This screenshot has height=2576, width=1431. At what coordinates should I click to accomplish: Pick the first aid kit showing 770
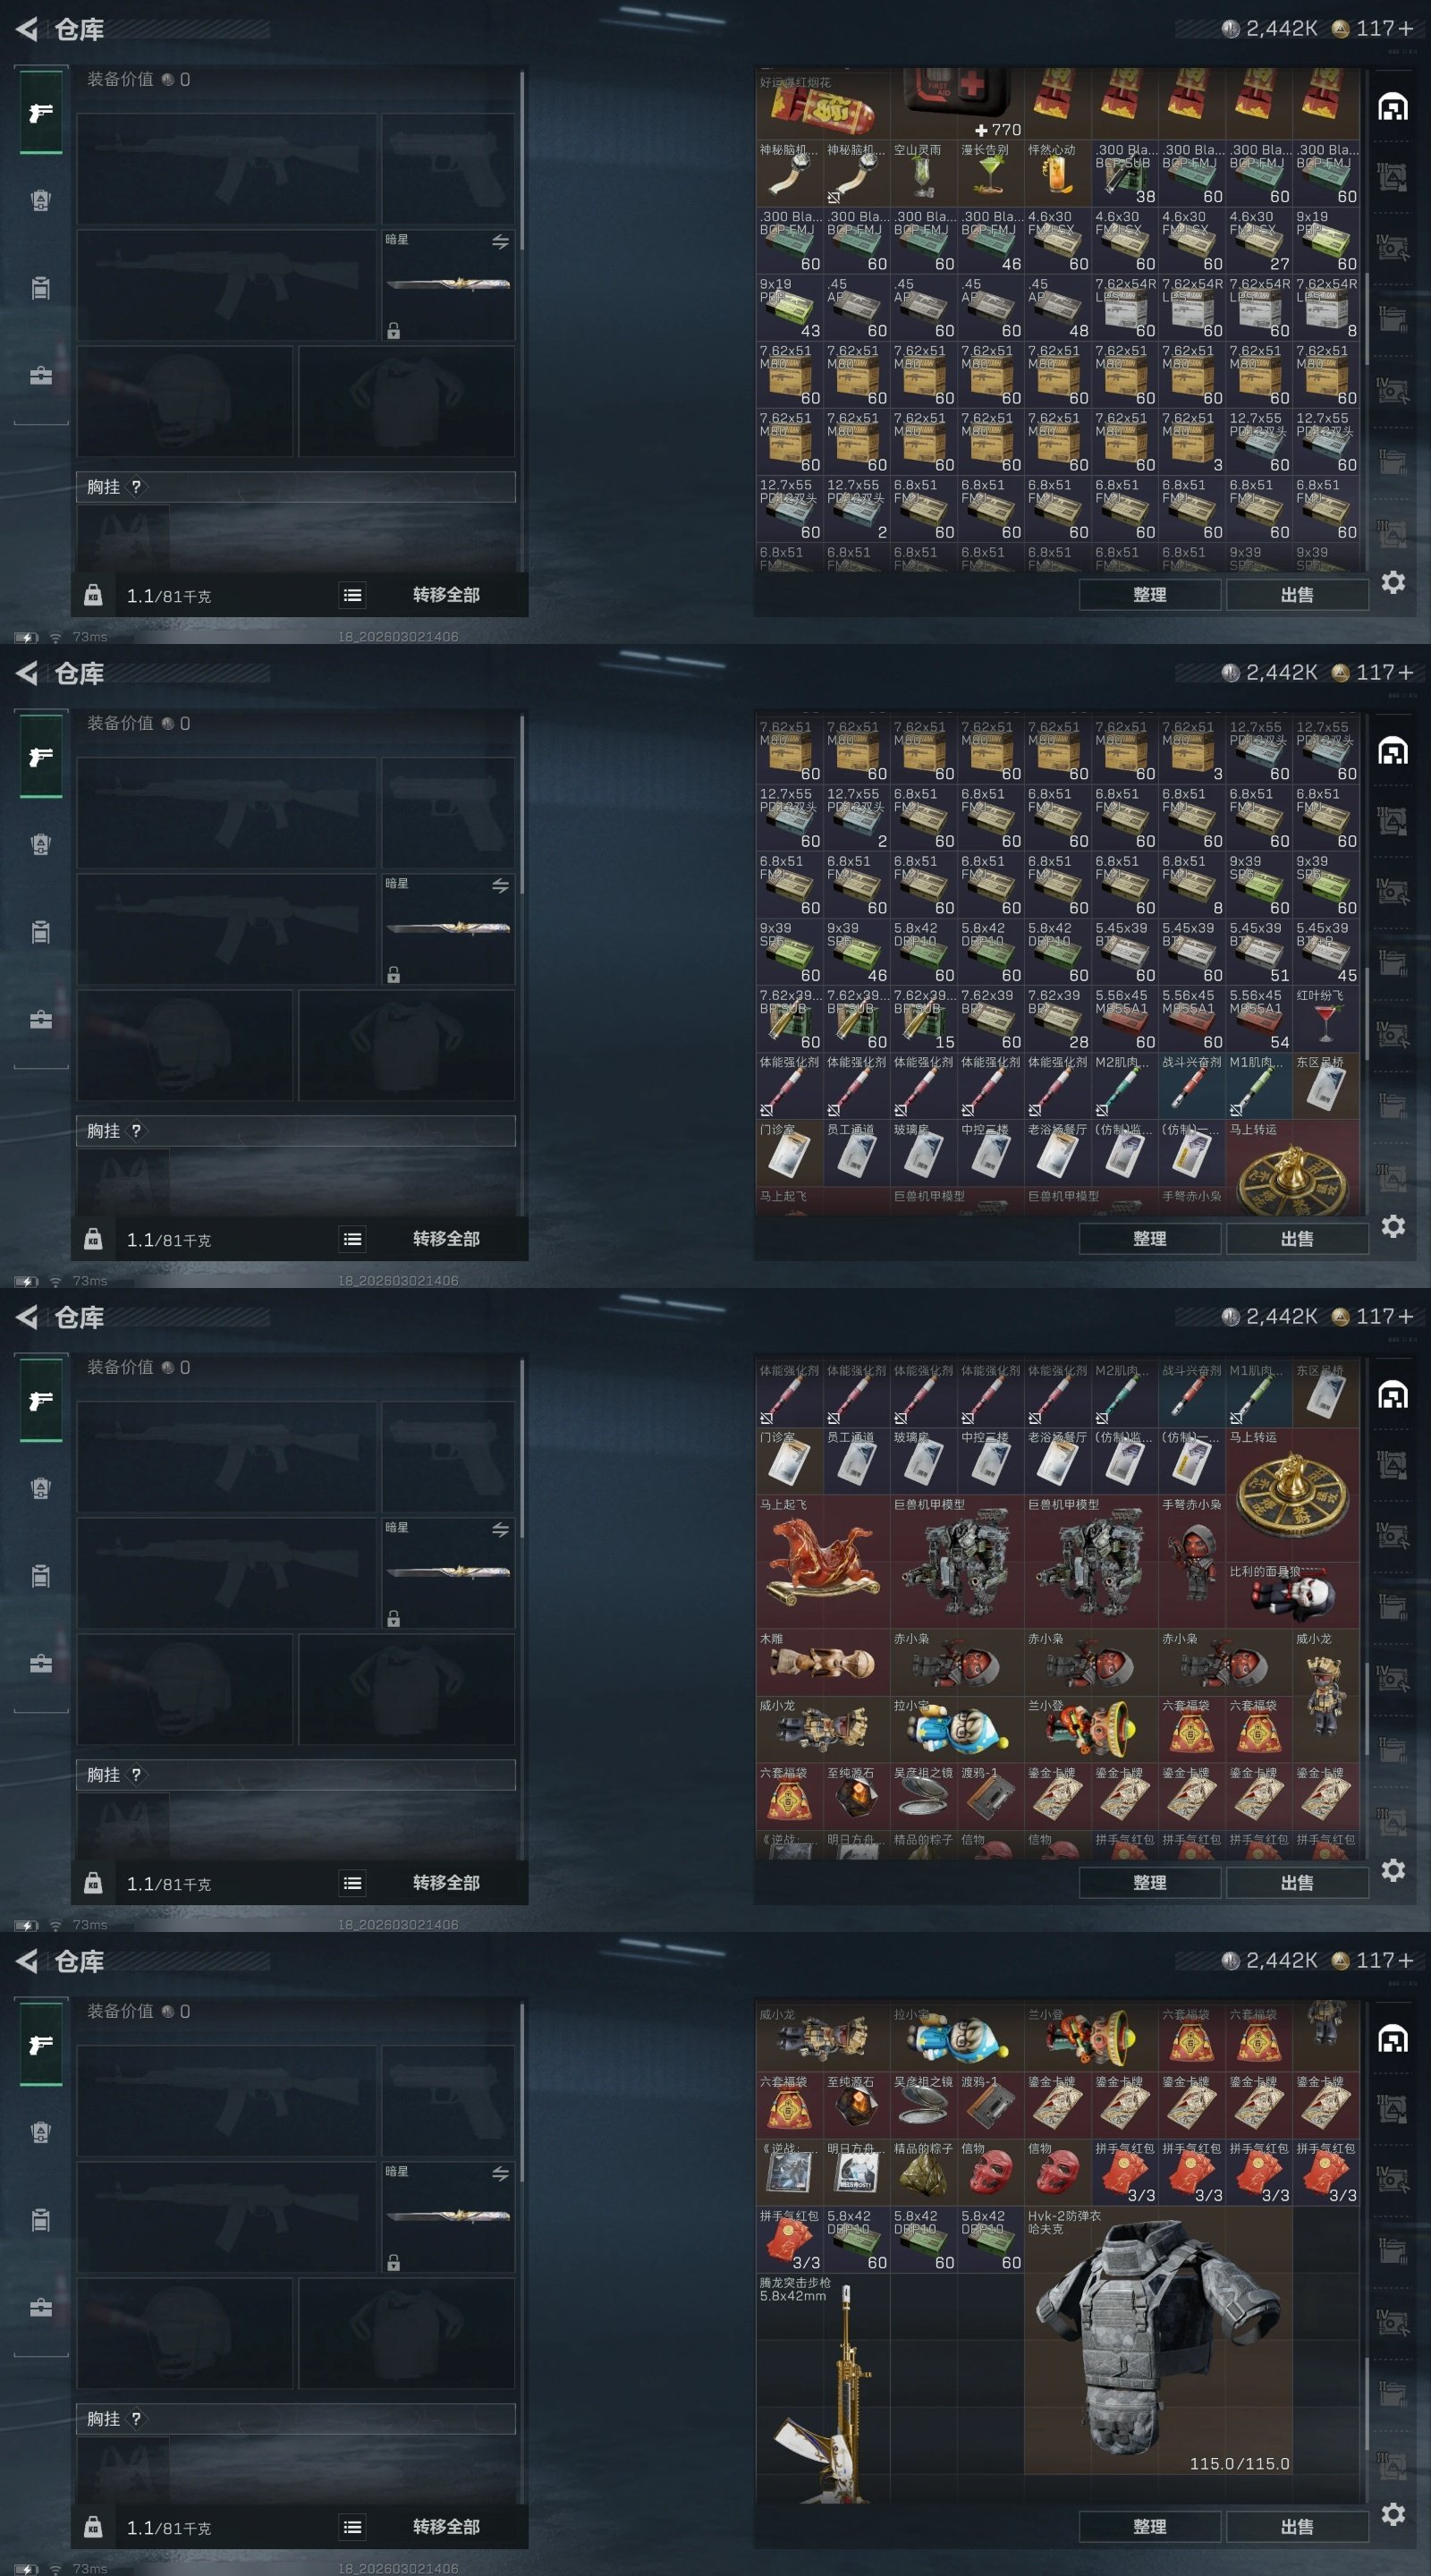957,103
